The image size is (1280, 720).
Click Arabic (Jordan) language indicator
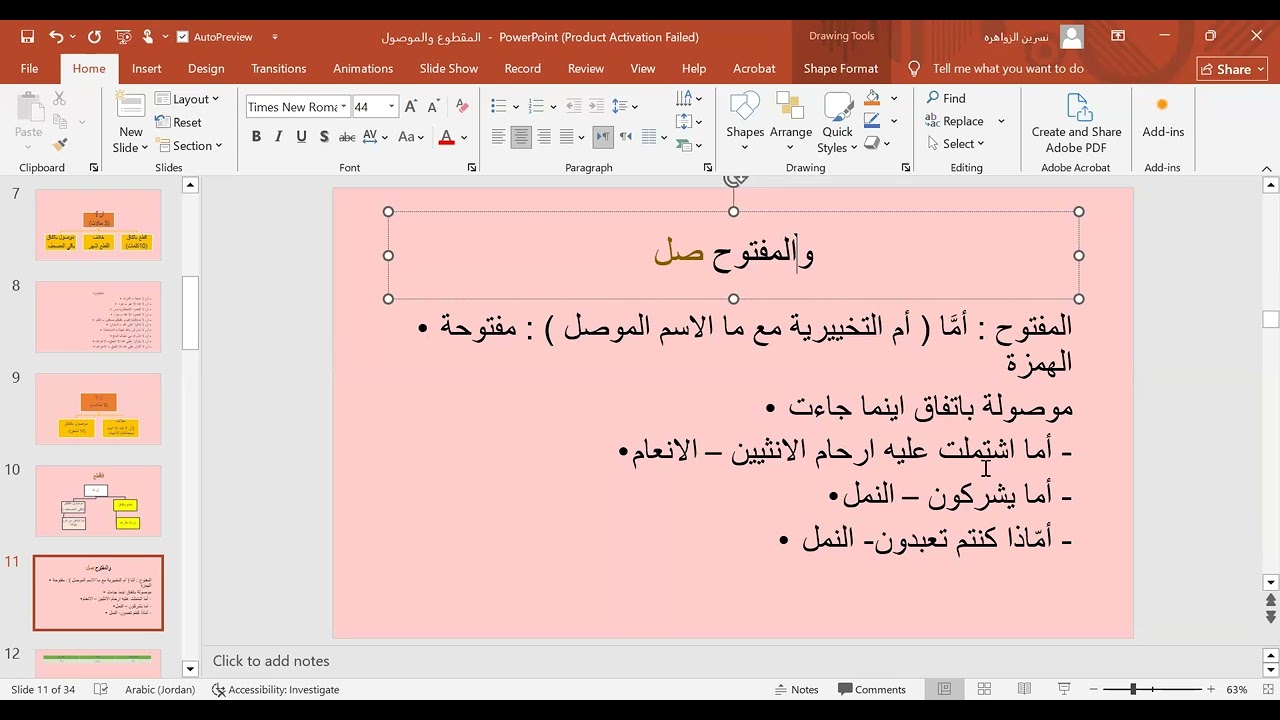[161, 689]
